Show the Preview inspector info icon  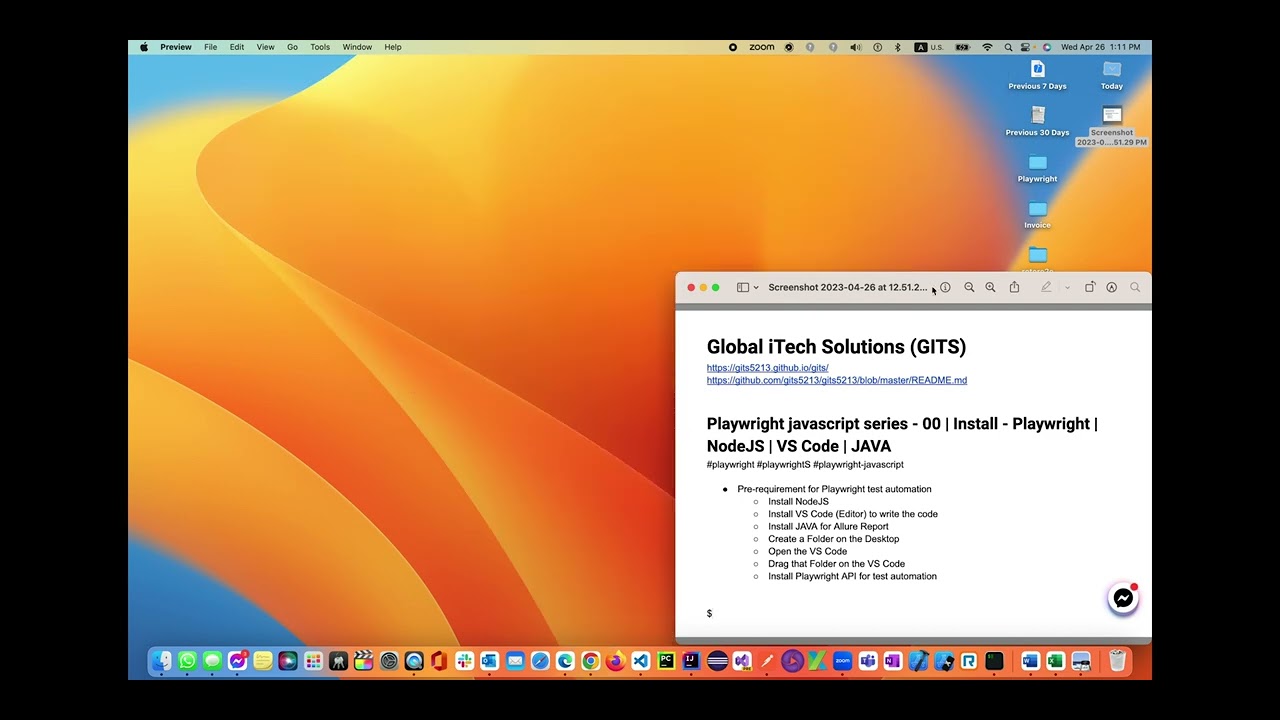tap(945, 287)
